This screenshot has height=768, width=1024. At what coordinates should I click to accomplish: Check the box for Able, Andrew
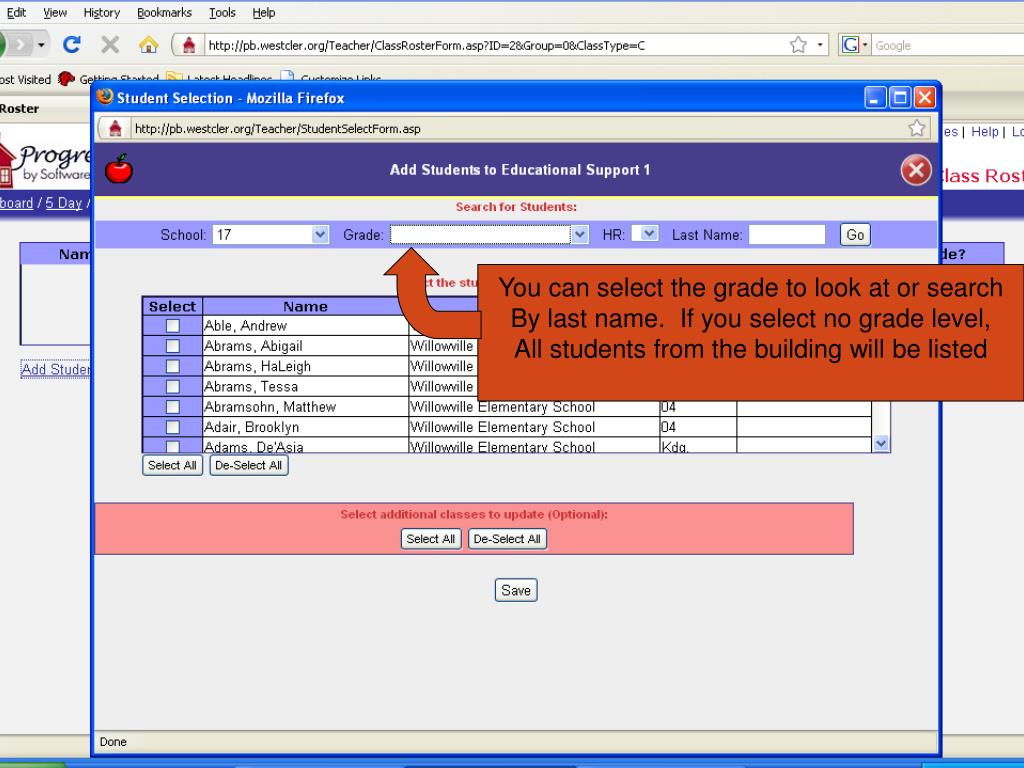pyautogui.click(x=172, y=325)
